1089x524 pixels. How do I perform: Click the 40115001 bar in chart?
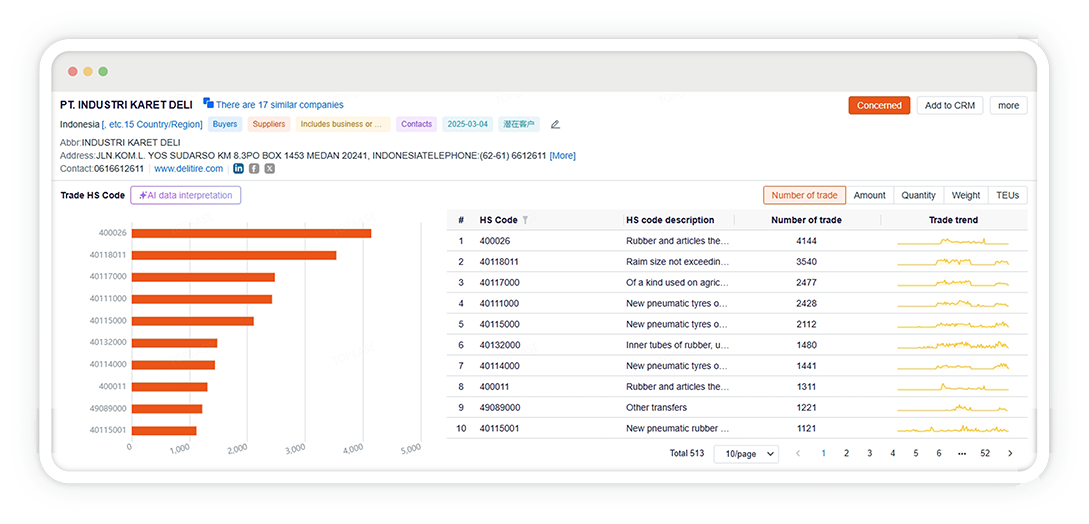coord(164,430)
